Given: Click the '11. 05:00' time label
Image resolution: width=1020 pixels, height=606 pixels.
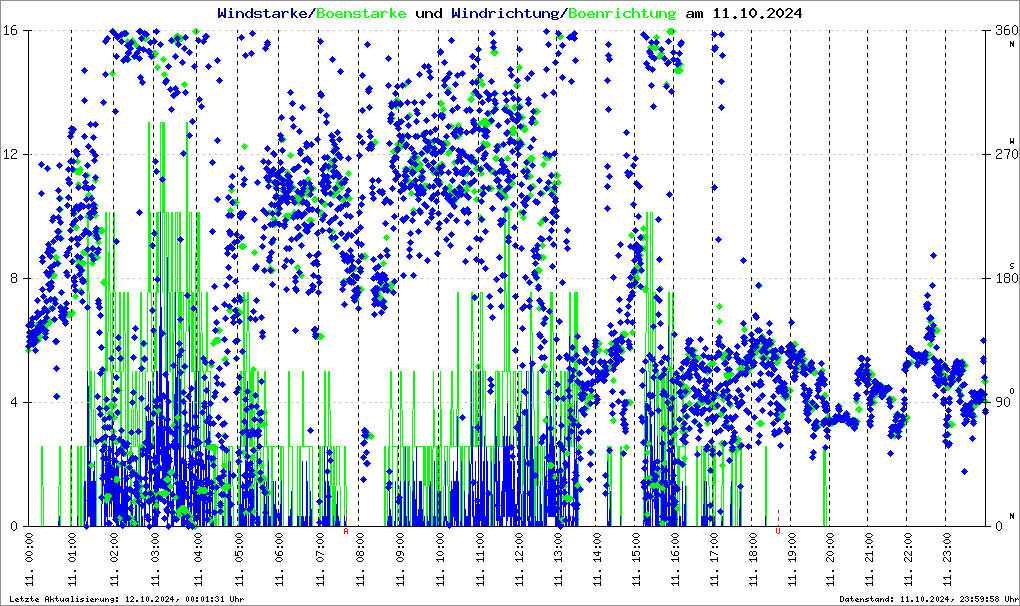Looking at the screenshot, I should (239, 560).
